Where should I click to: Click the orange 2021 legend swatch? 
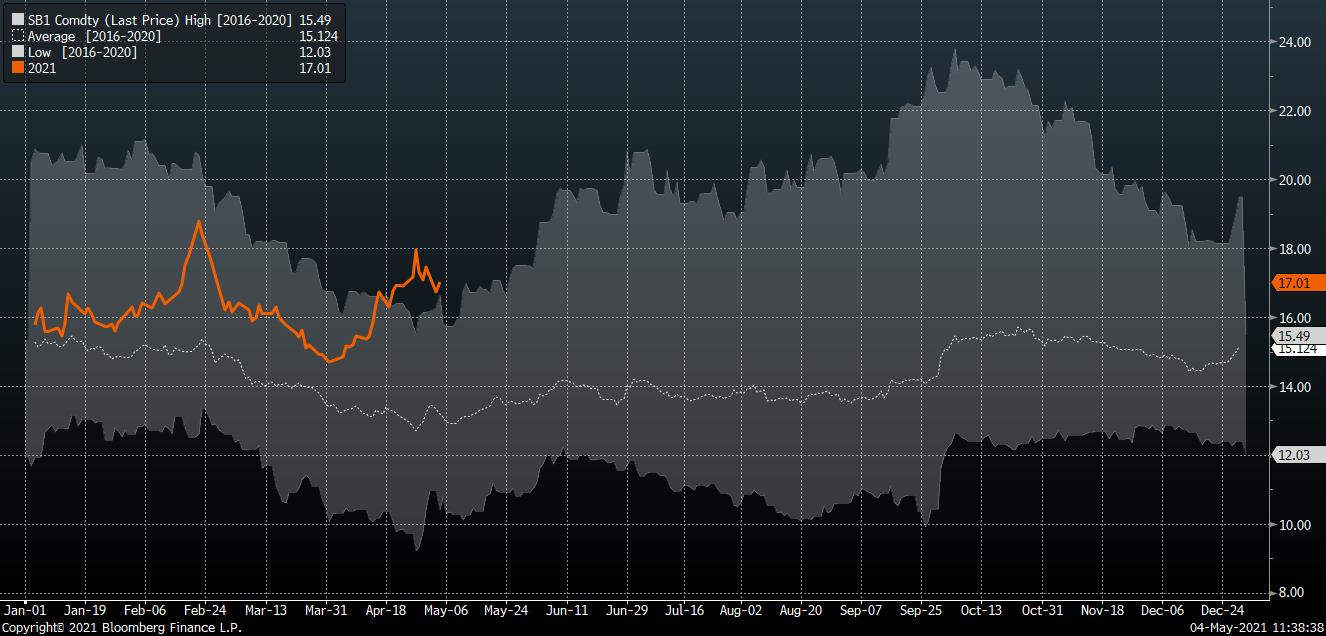[x=18, y=69]
